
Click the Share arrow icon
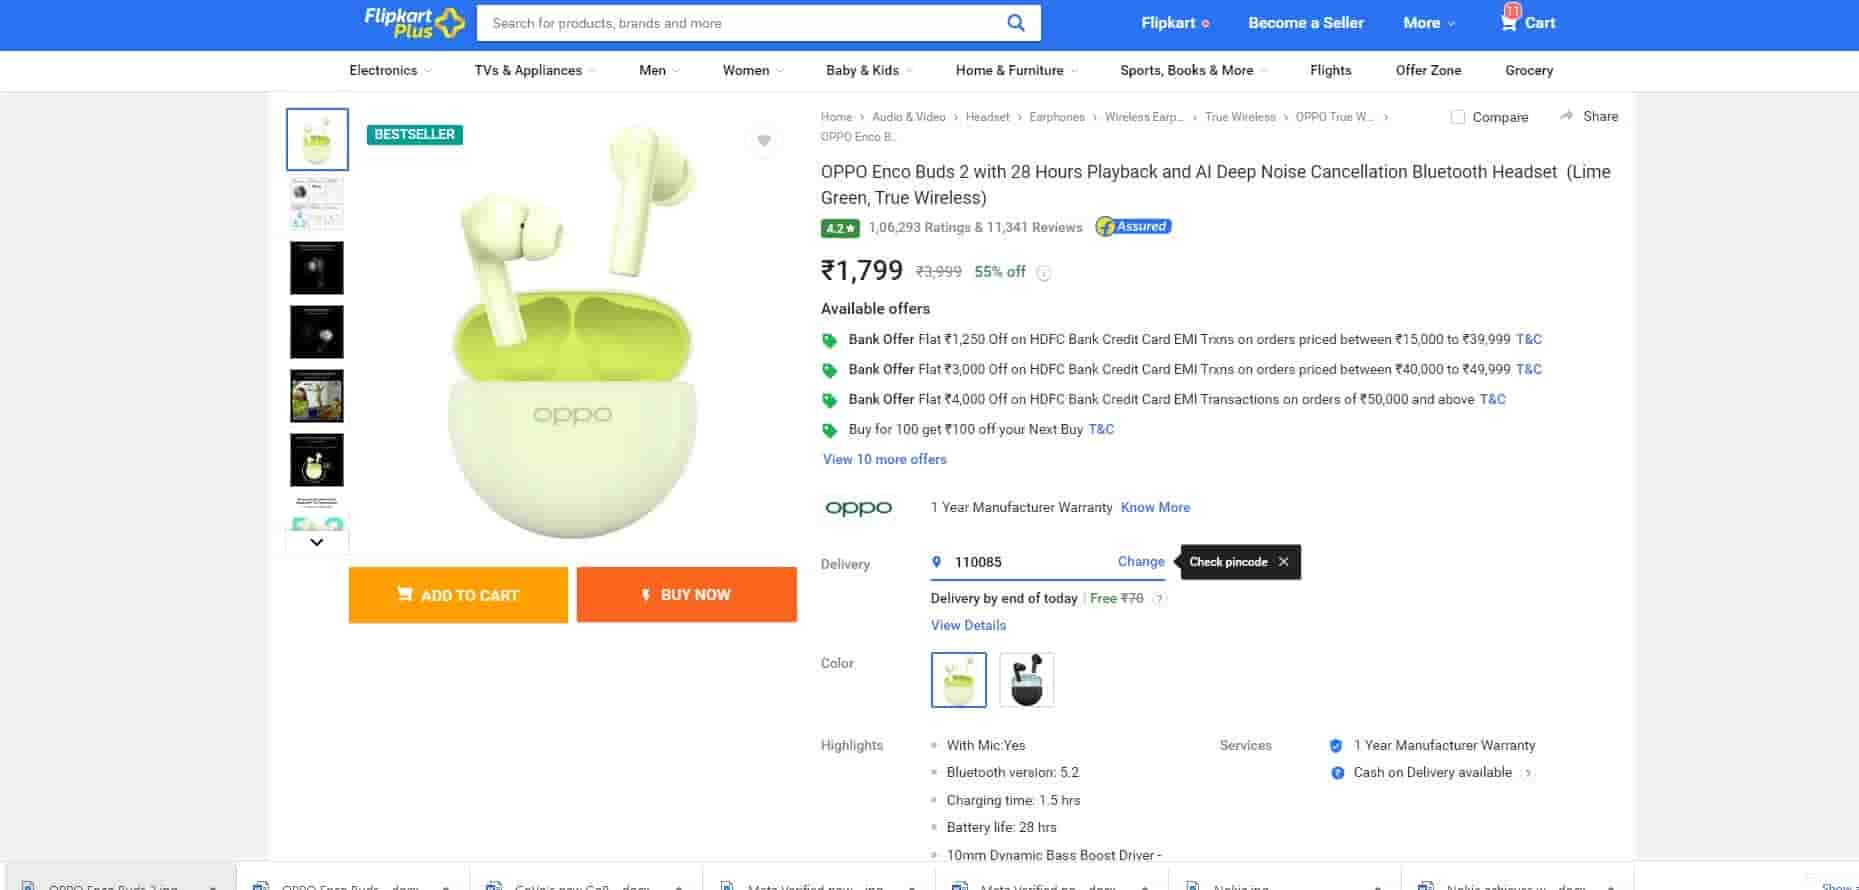(x=1567, y=116)
